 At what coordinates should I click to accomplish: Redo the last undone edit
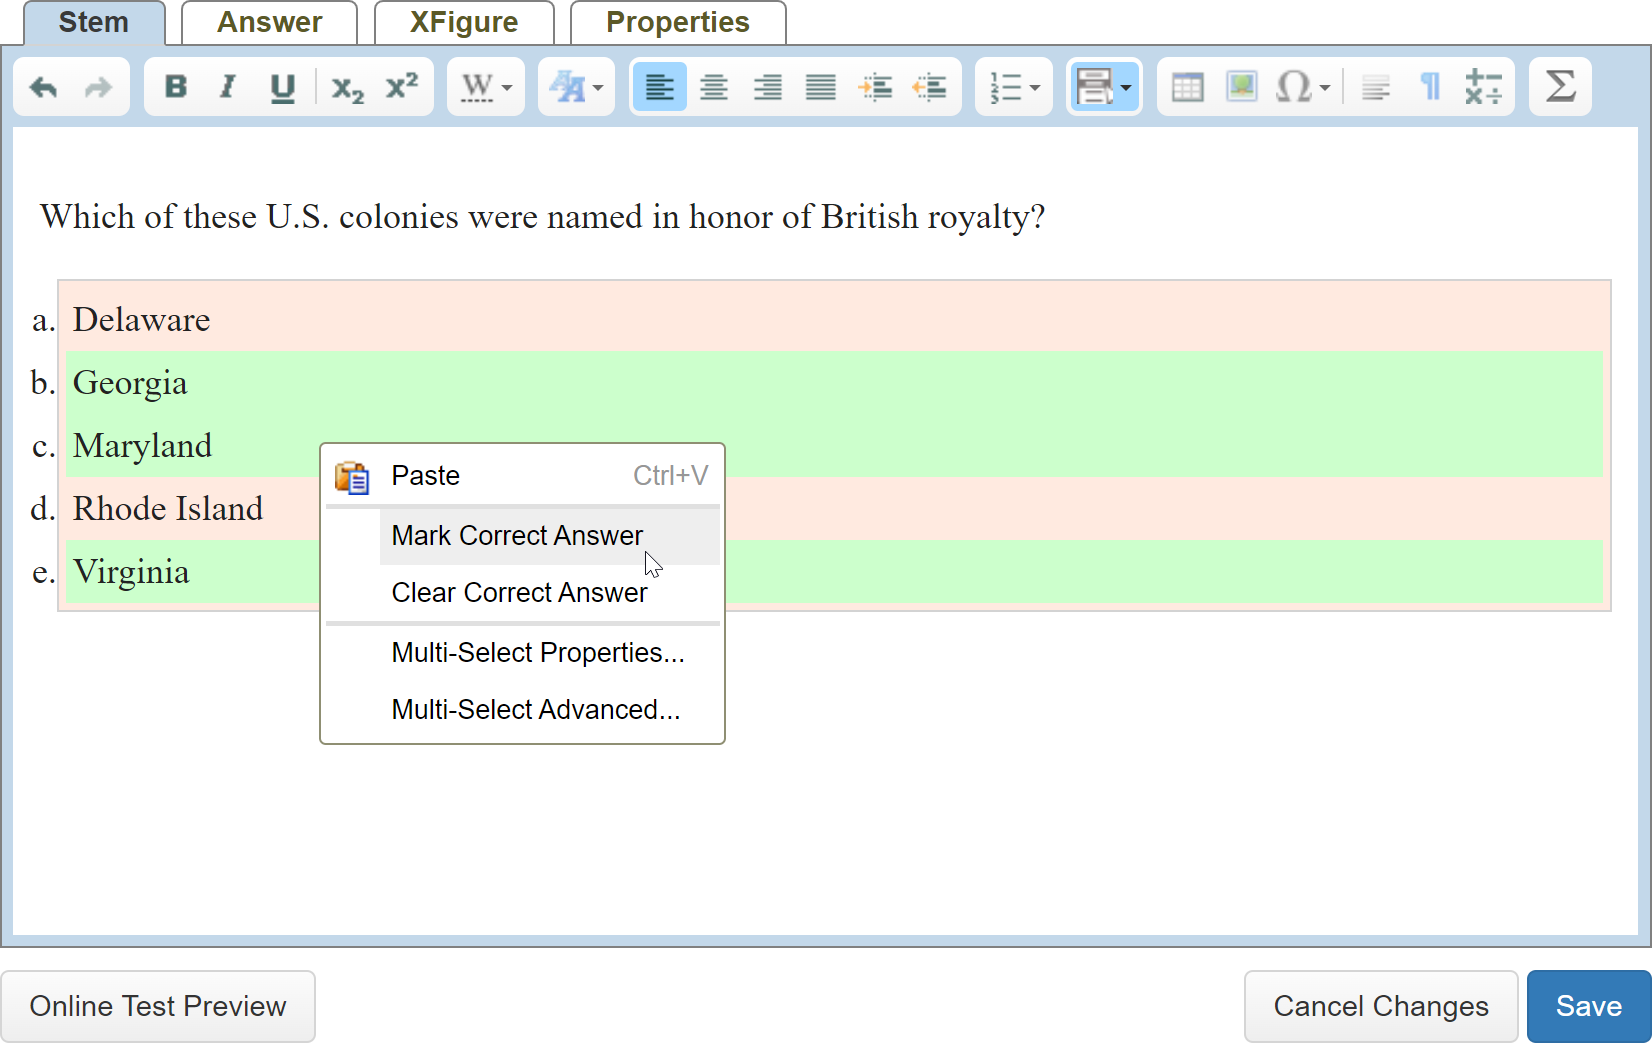point(98,88)
